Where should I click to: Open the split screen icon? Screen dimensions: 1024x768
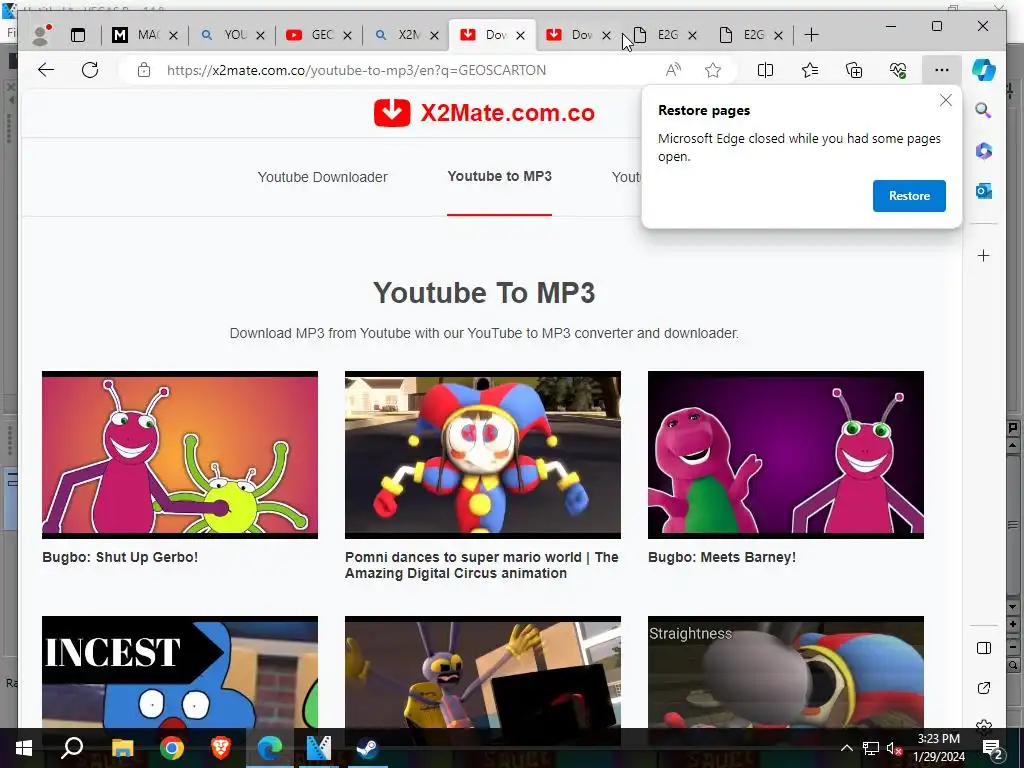tap(765, 70)
